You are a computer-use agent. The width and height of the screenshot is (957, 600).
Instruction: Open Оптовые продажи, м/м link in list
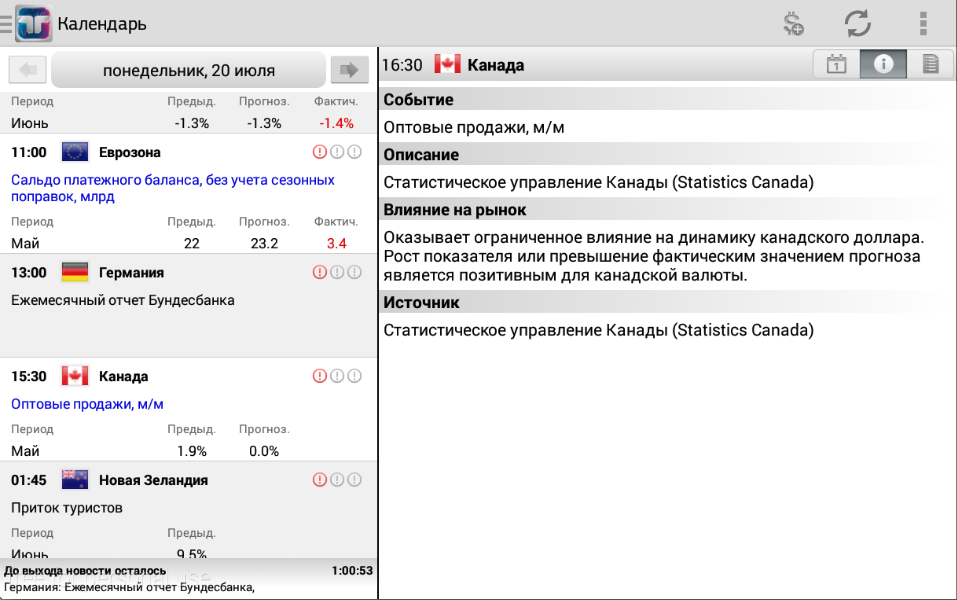pyautogui.click(x=87, y=404)
